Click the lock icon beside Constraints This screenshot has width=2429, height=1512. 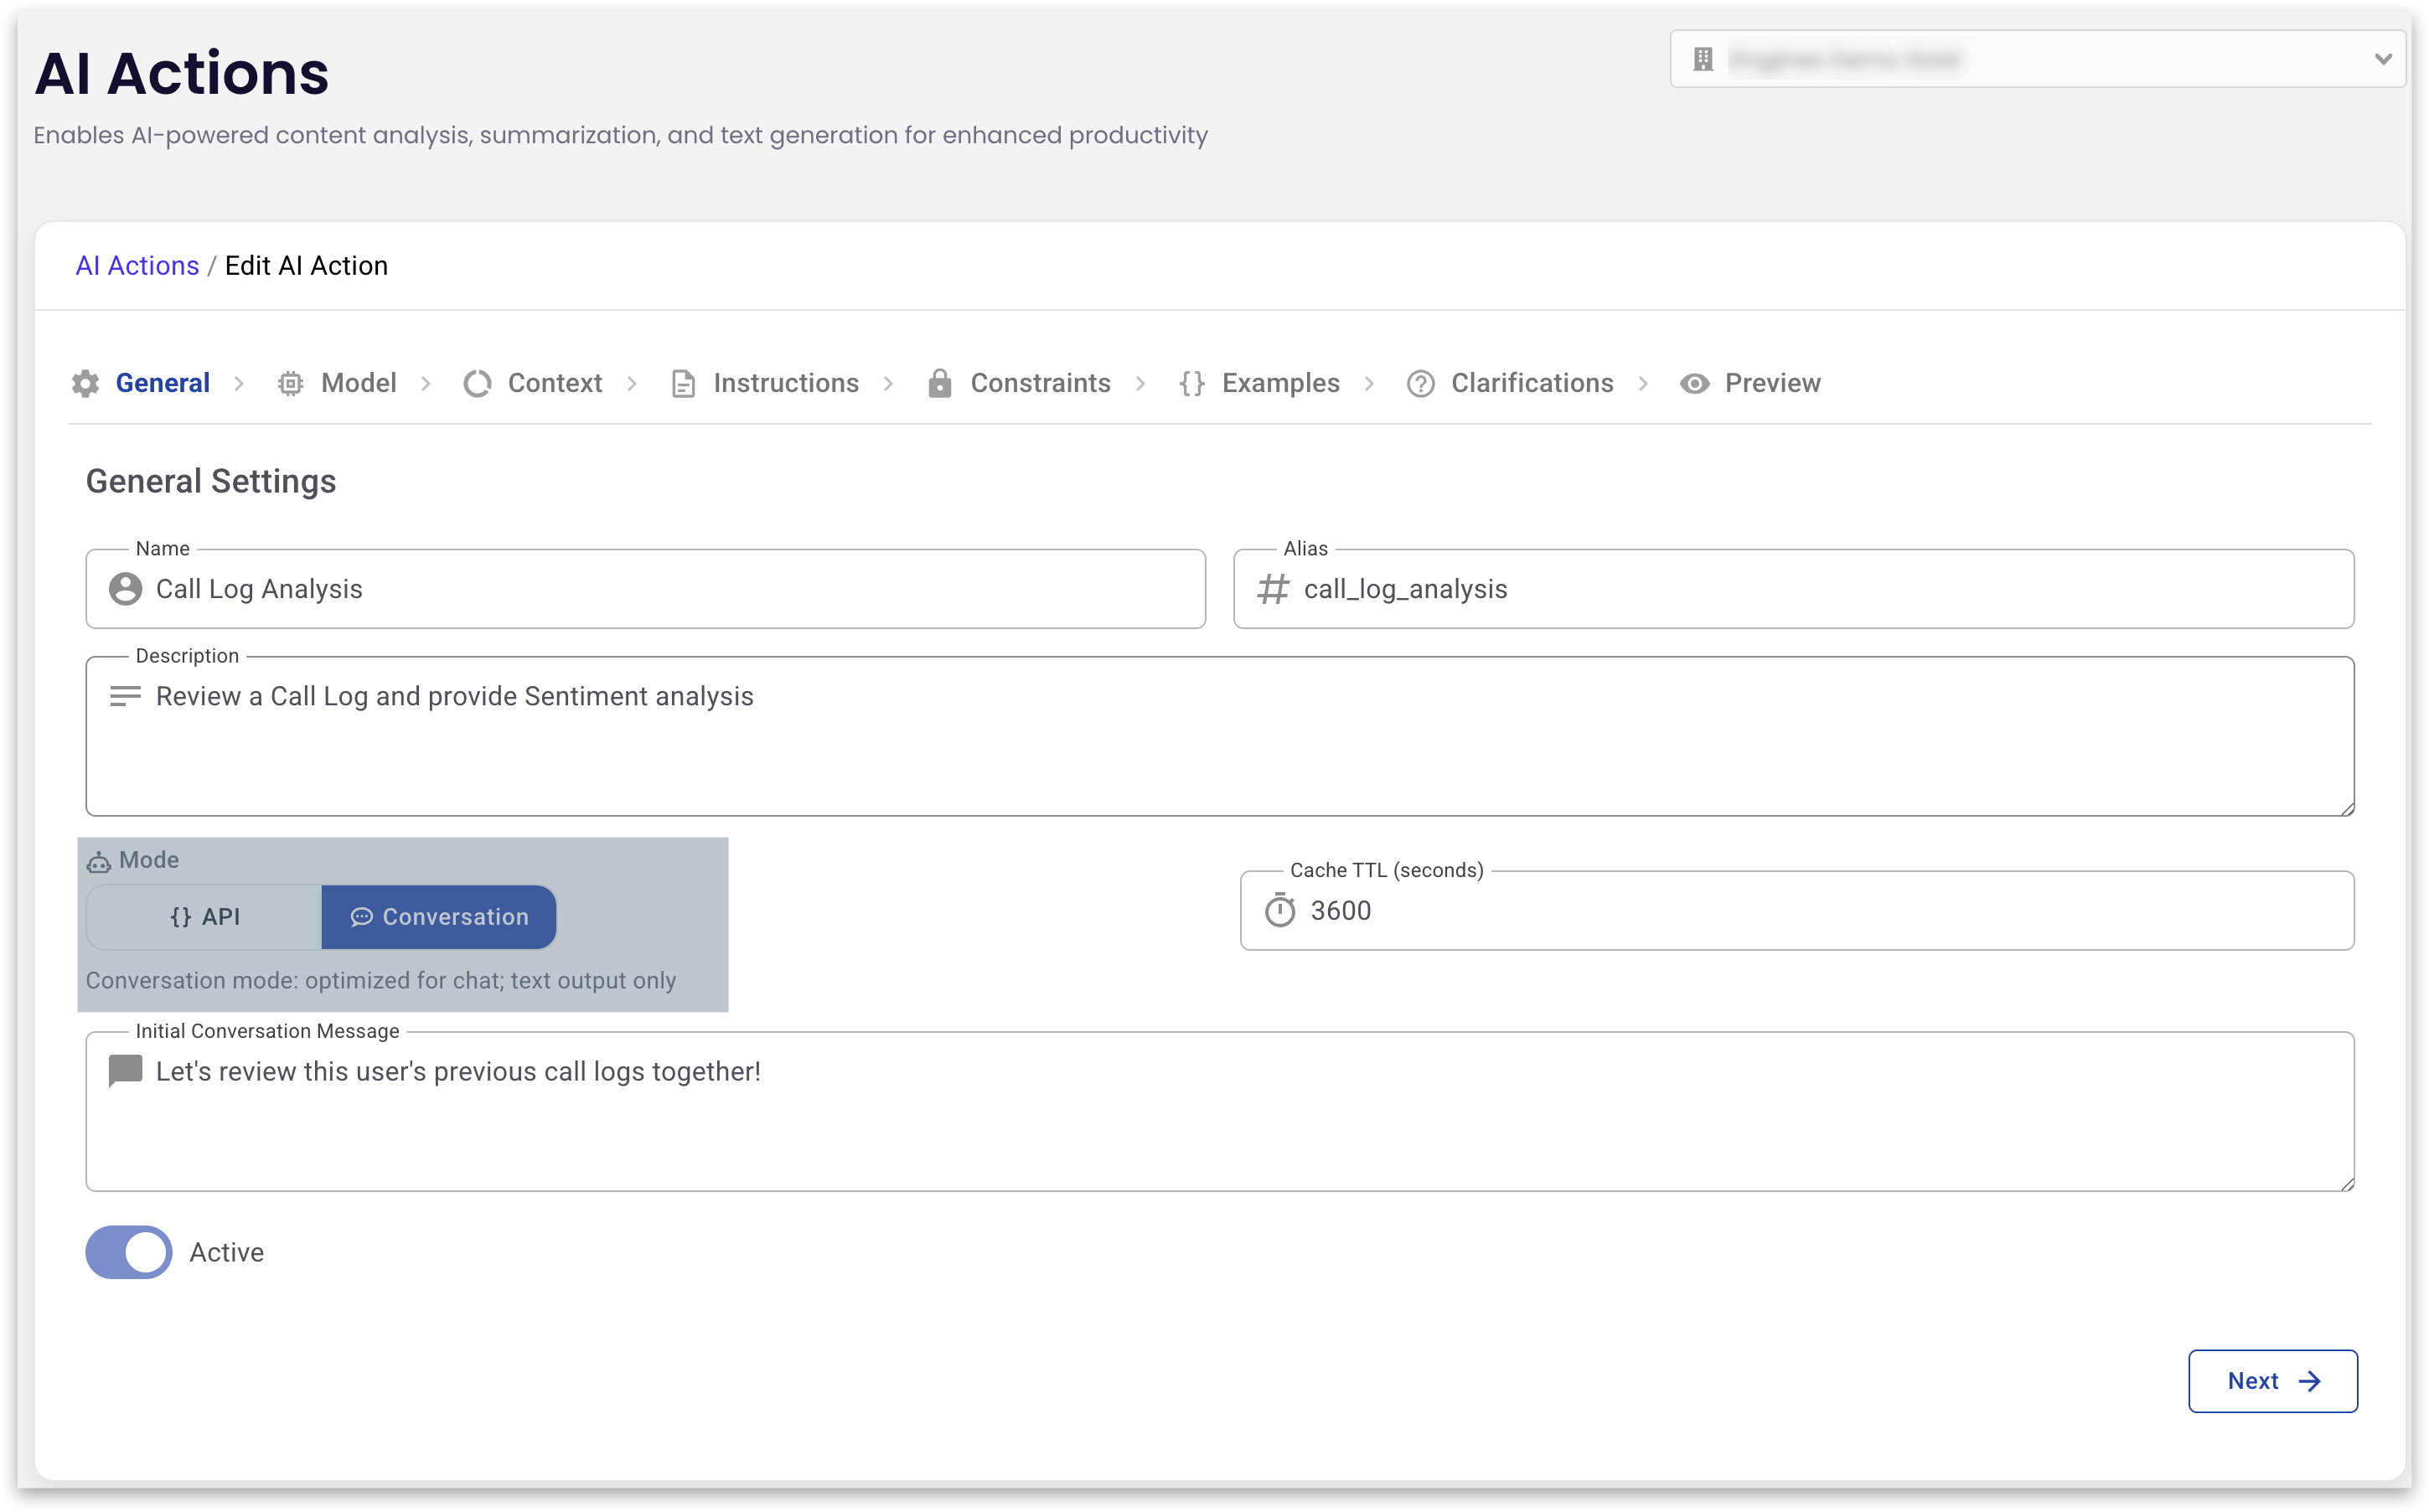point(939,384)
